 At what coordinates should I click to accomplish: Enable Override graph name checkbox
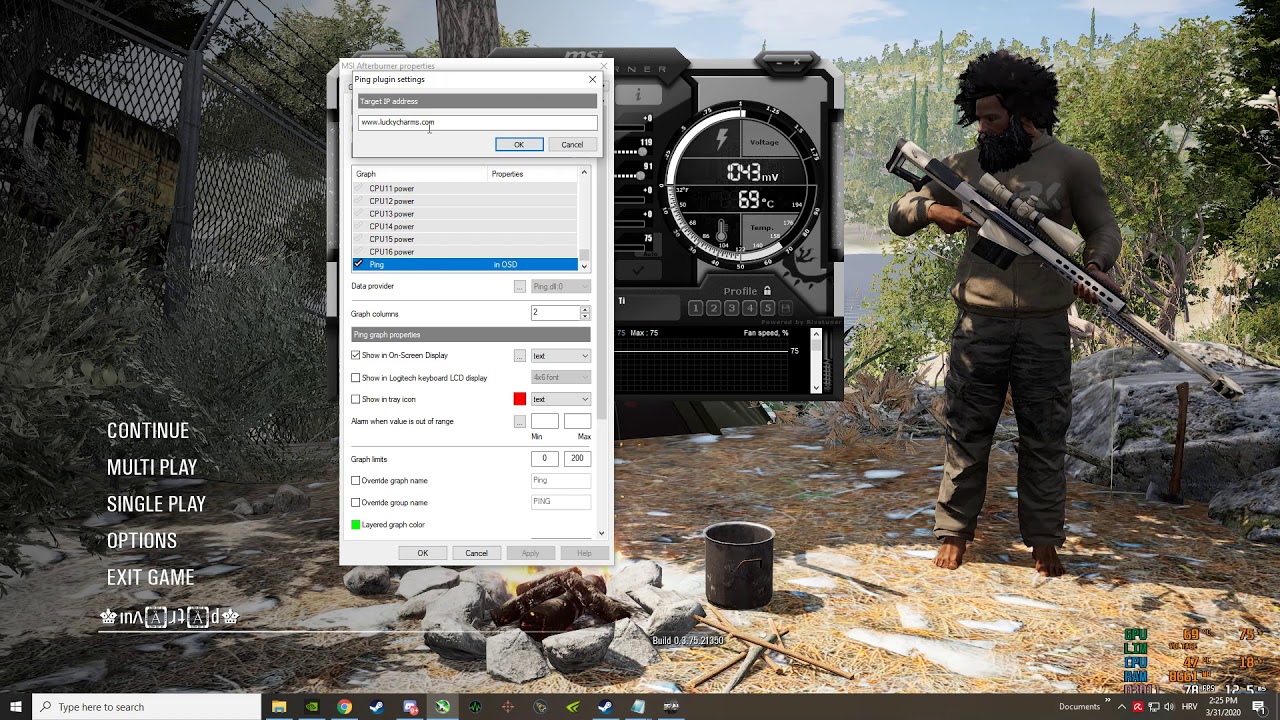pos(355,481)
